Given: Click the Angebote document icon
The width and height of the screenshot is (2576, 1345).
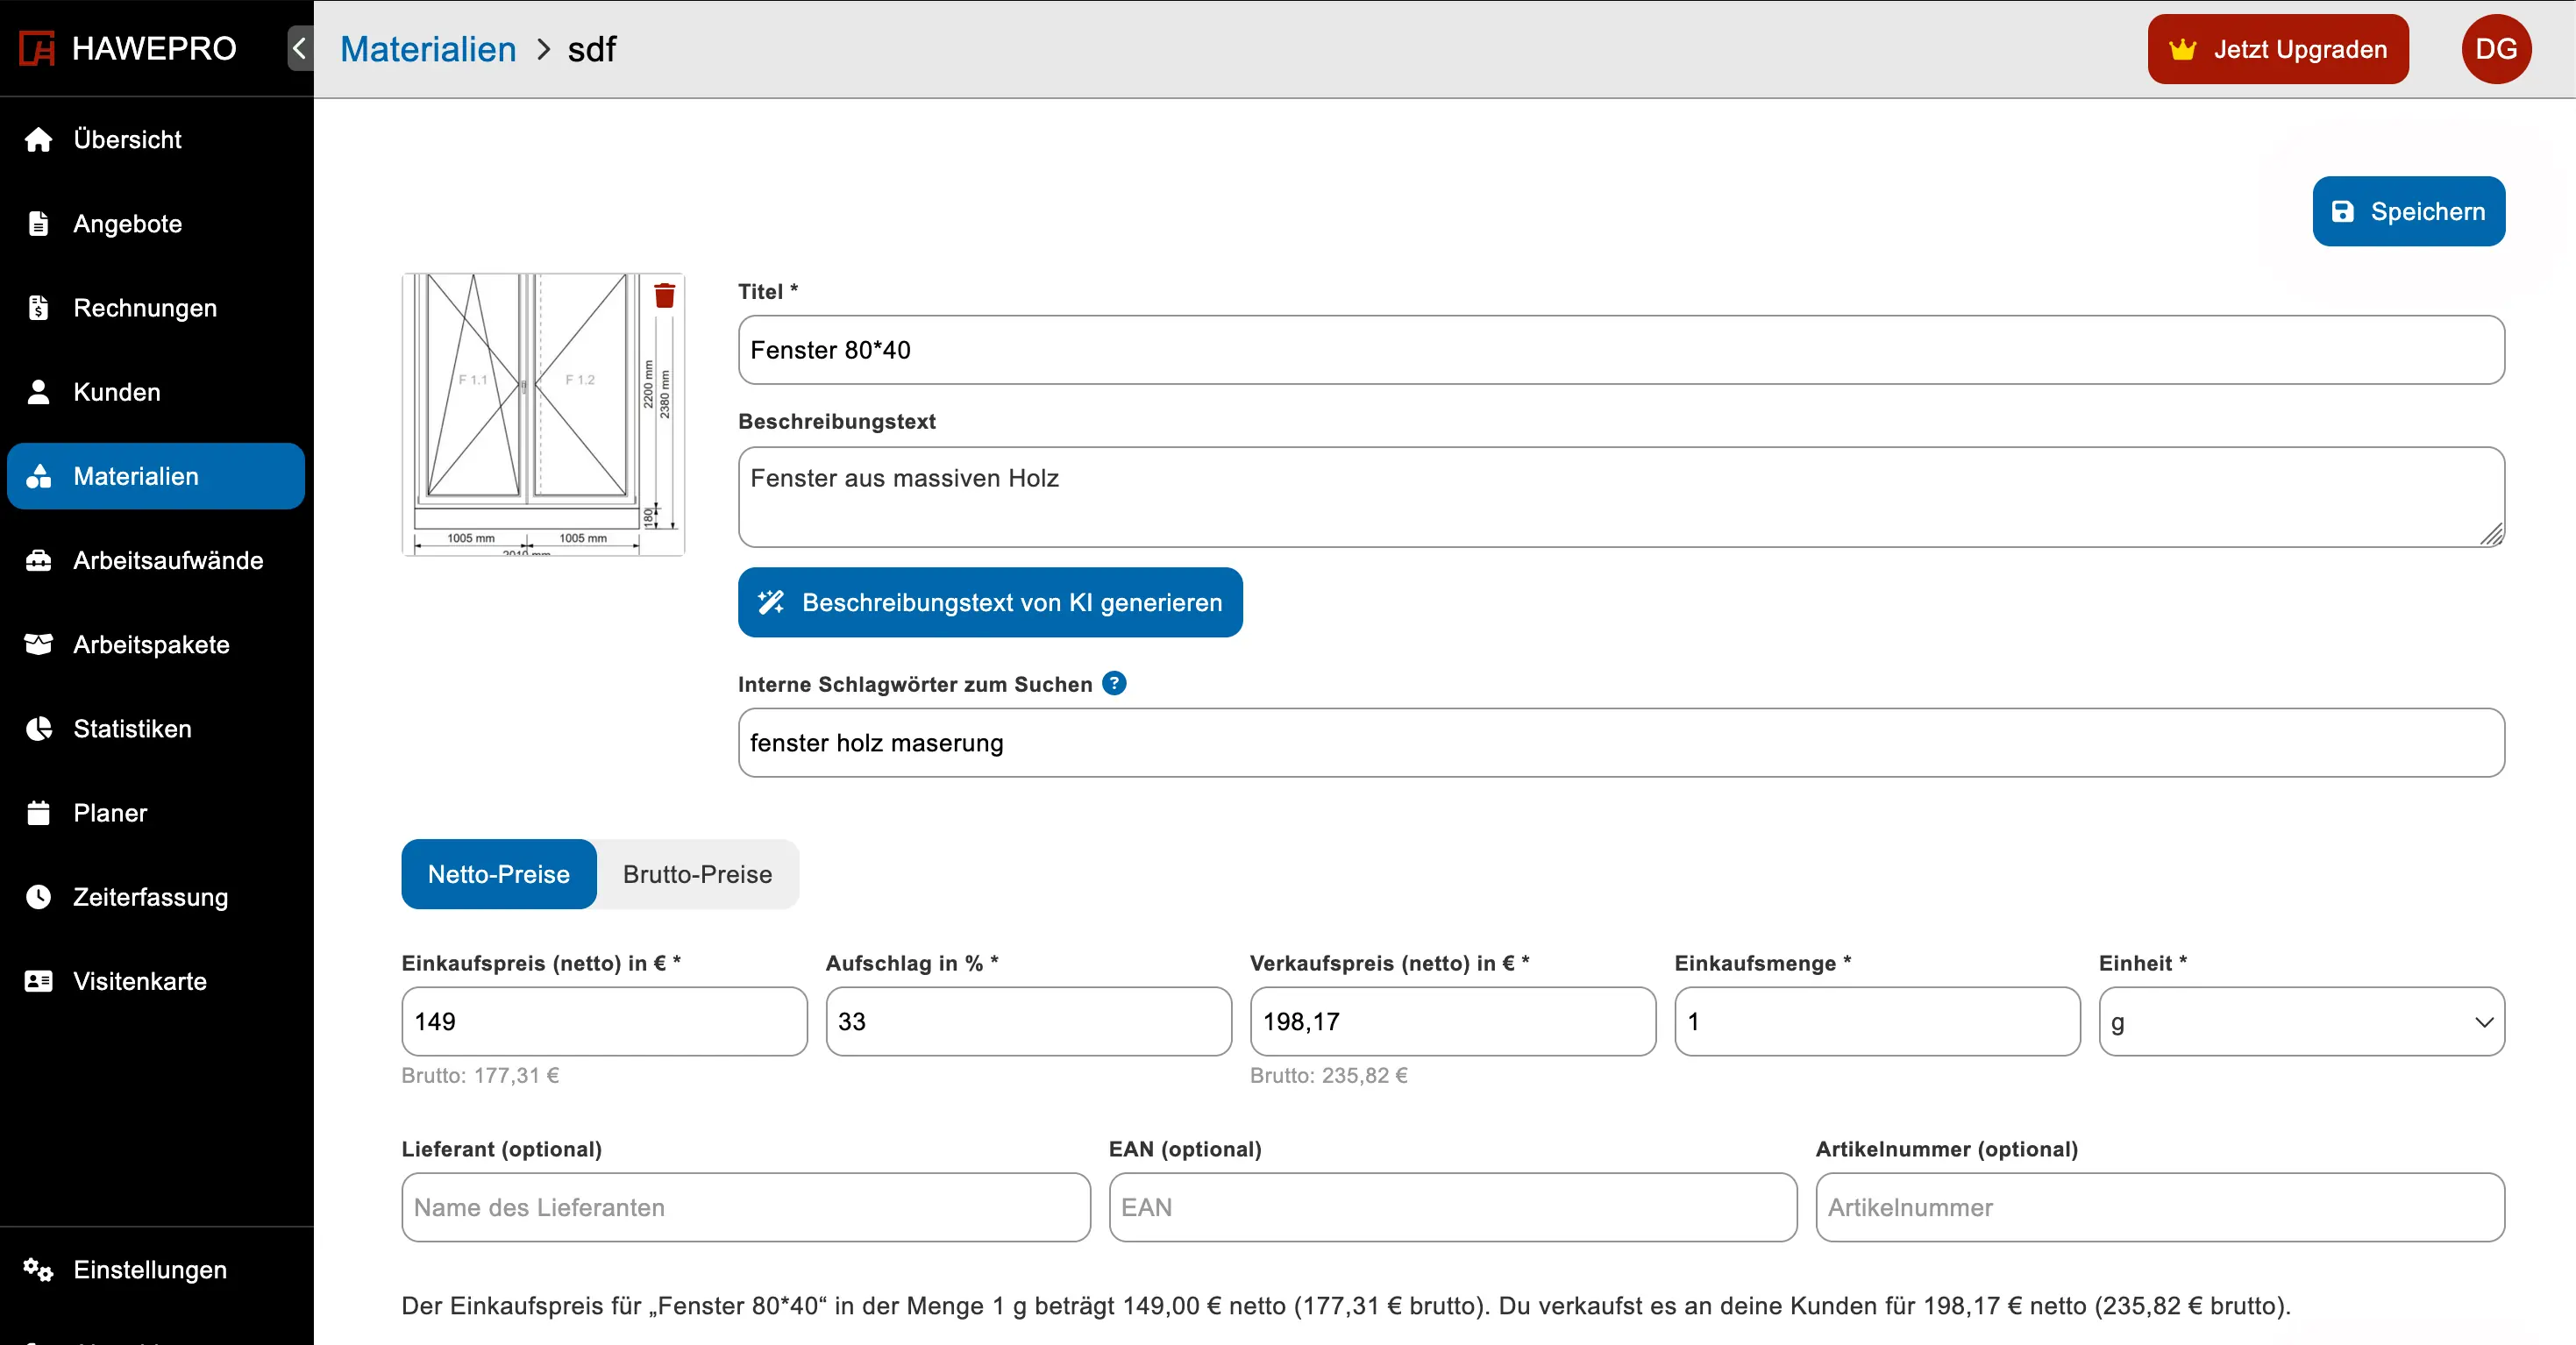Looking at the screenshot, I should pyautogui.click(x=38, y=223).
